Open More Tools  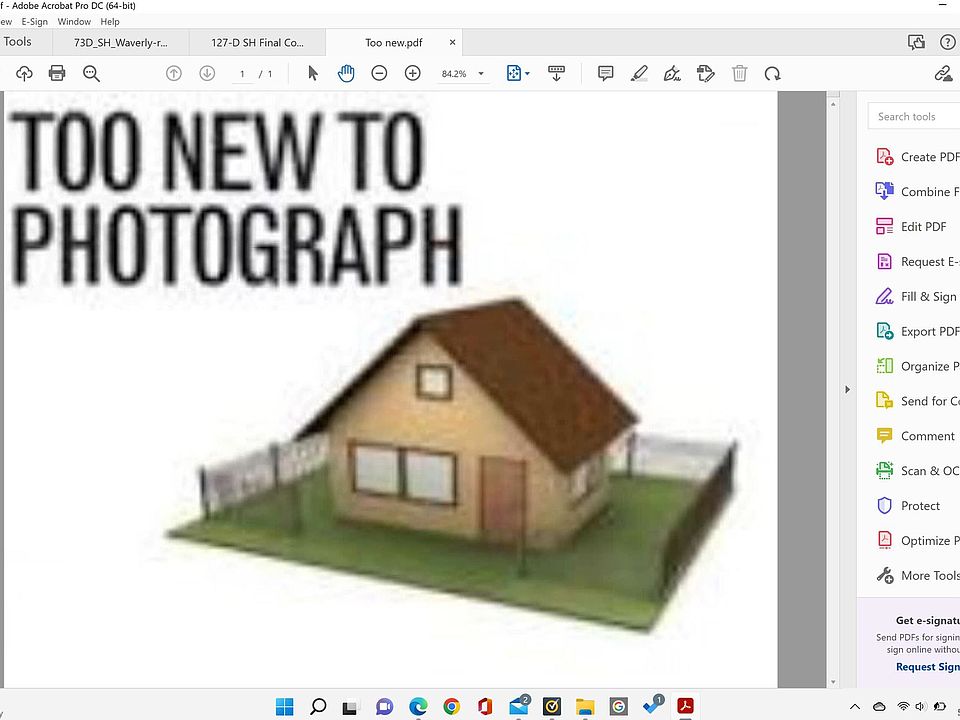point(917,576)
